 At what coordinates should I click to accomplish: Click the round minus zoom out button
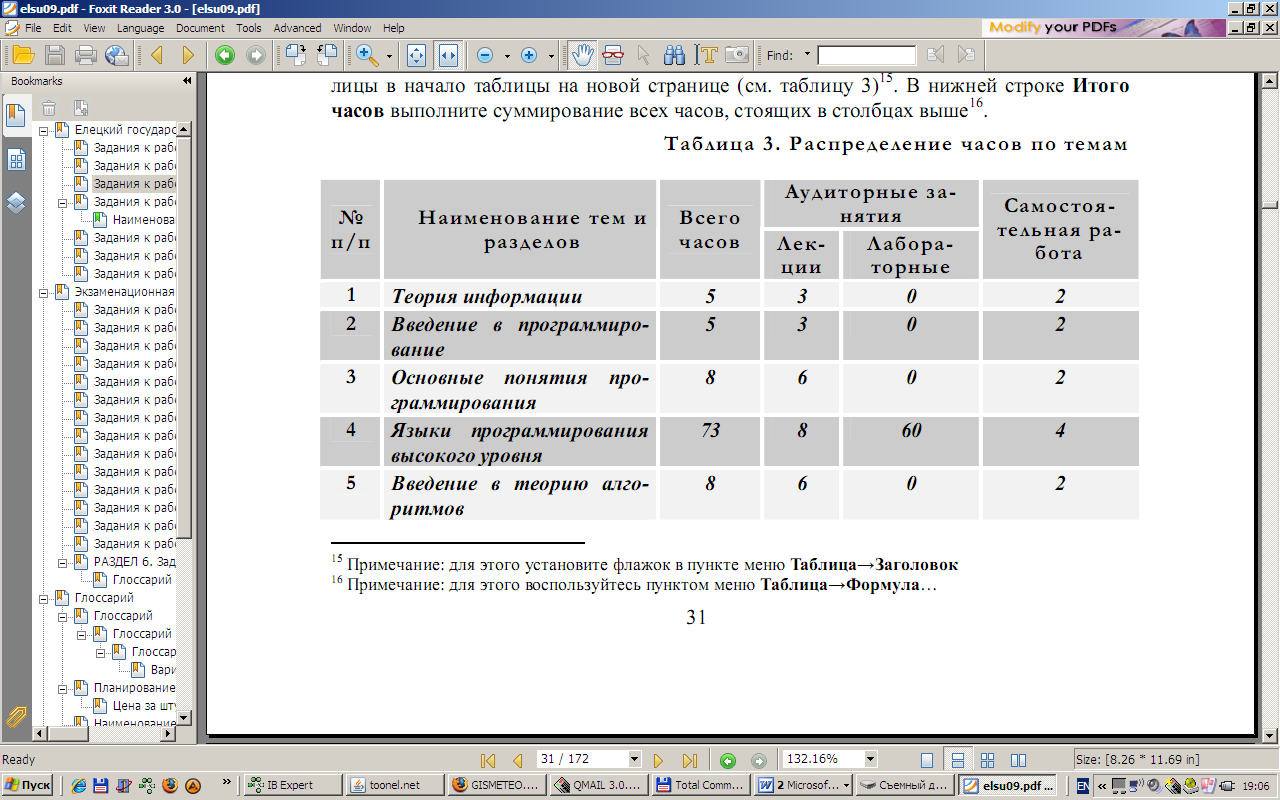point(485,55)
